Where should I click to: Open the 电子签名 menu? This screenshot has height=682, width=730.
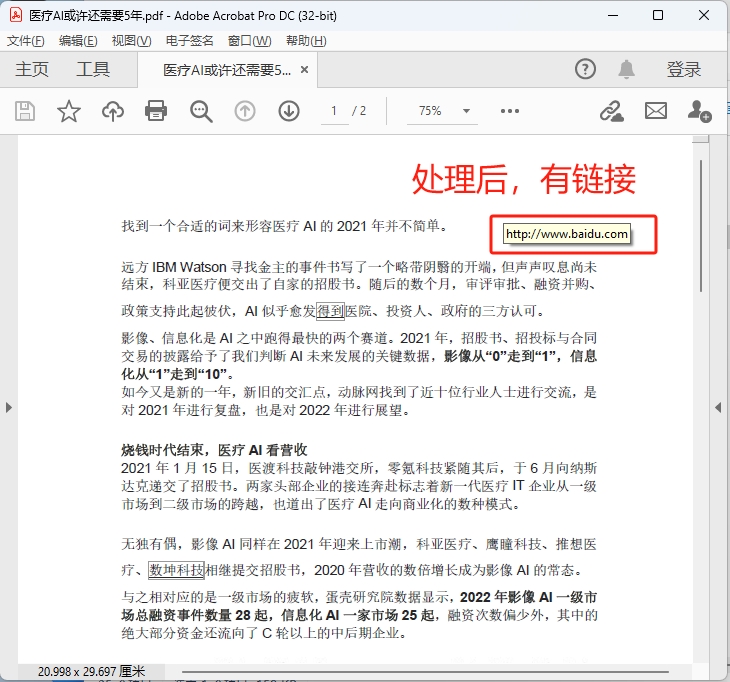(x=189, y=41)
